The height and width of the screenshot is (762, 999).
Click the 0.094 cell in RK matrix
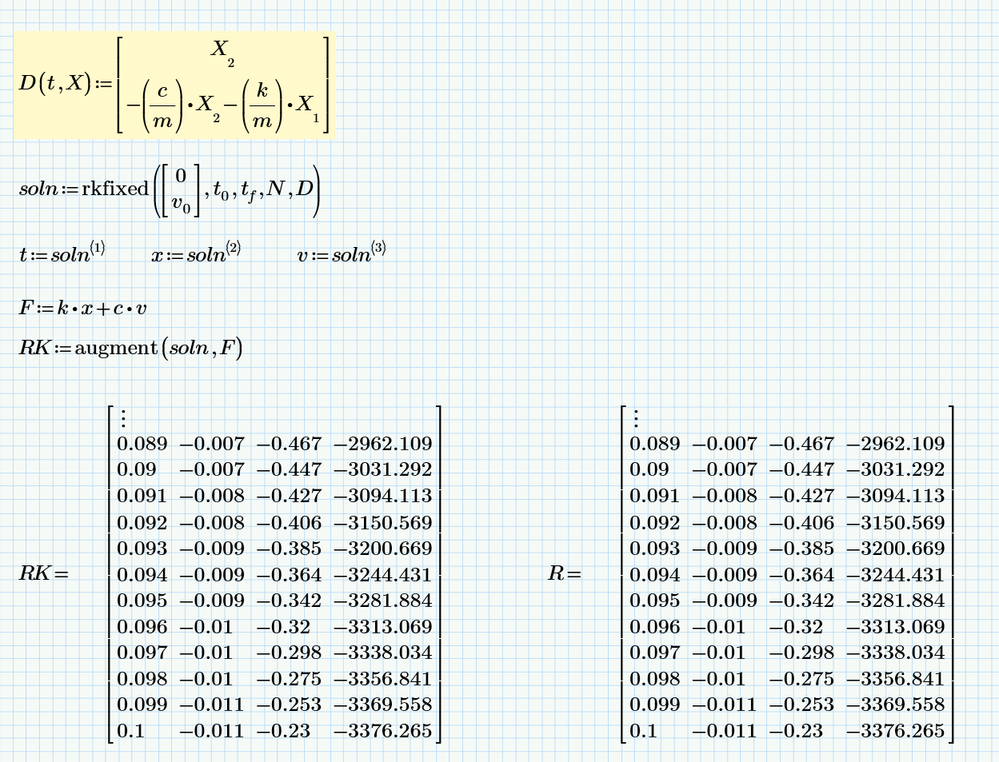(142, 575)
